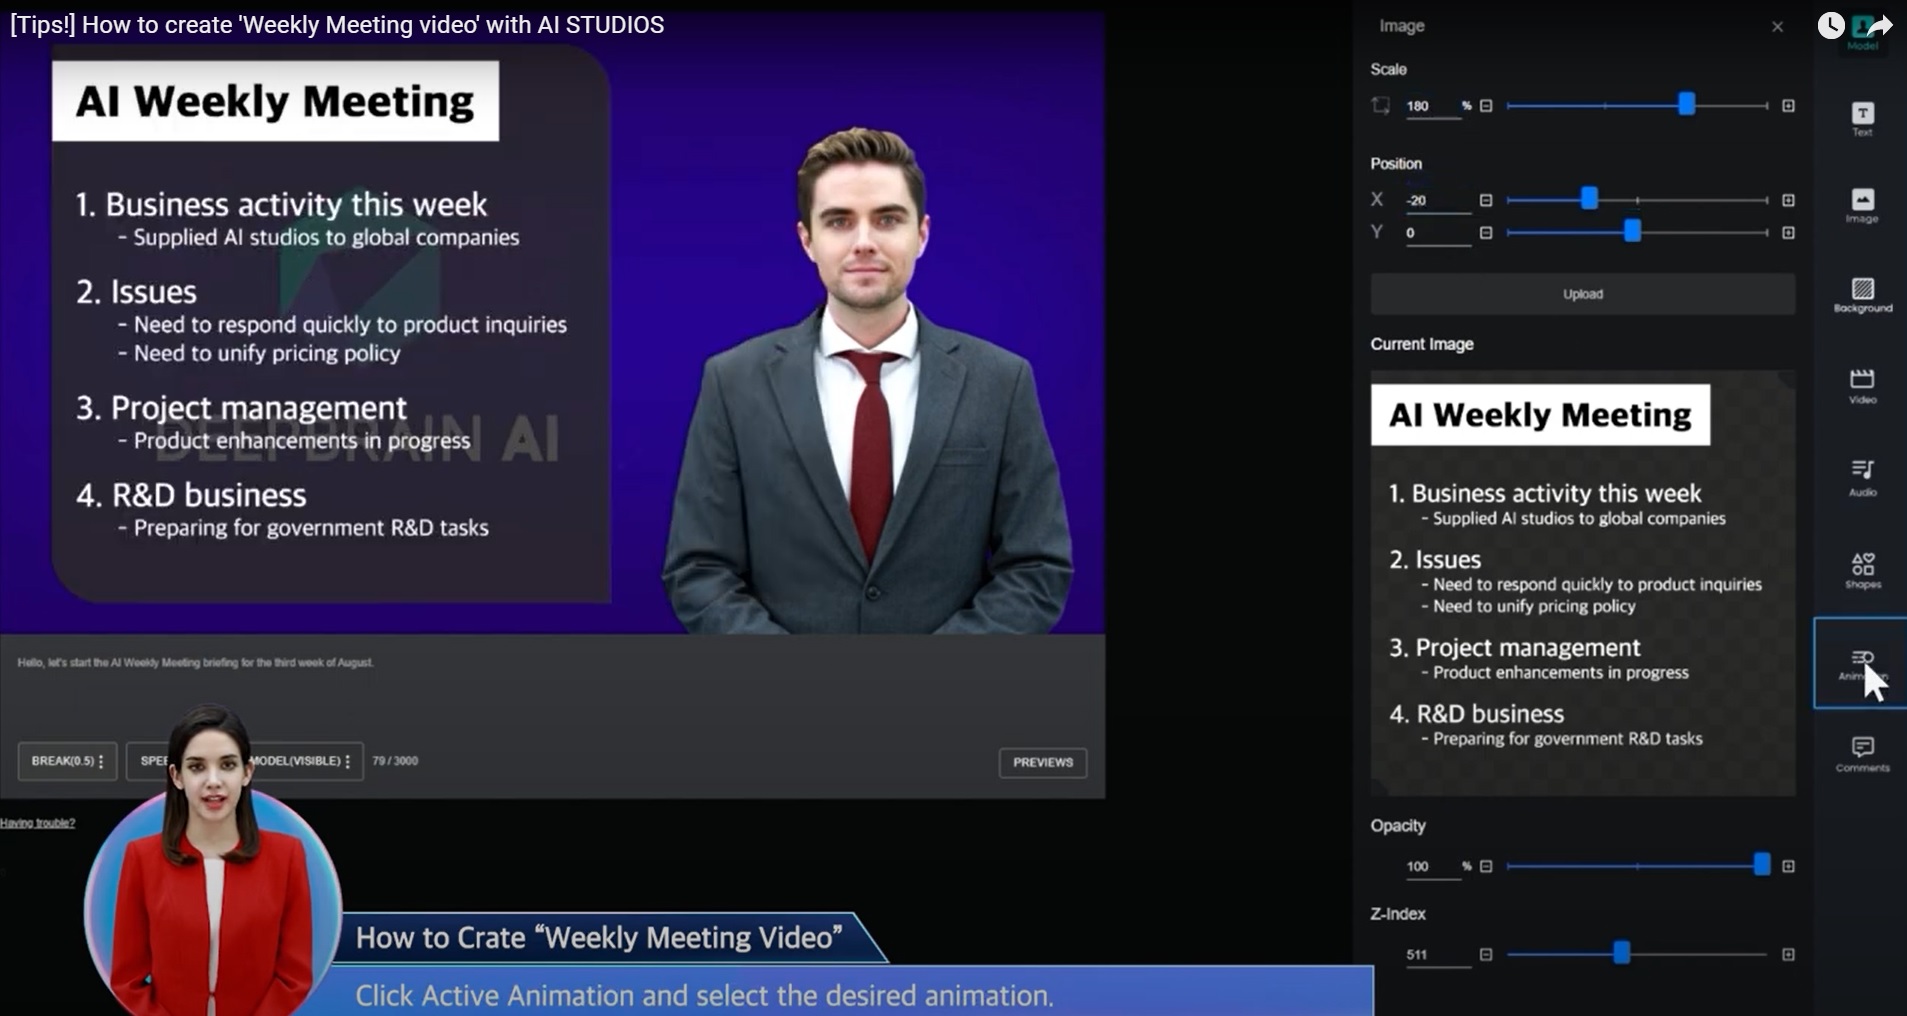Open the BREAK(0.5) options menu
This screenshot has width=1907, height=1016.
click(67, 761)
